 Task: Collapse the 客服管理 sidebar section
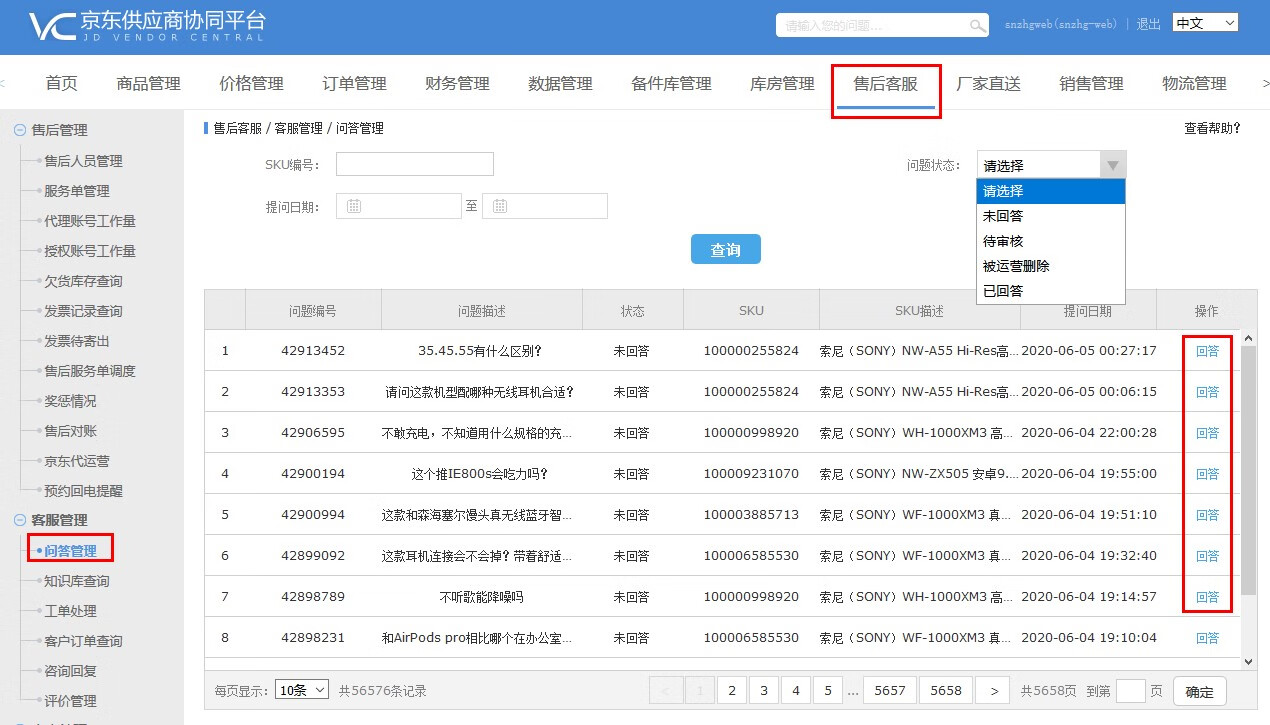pos(19,520)
